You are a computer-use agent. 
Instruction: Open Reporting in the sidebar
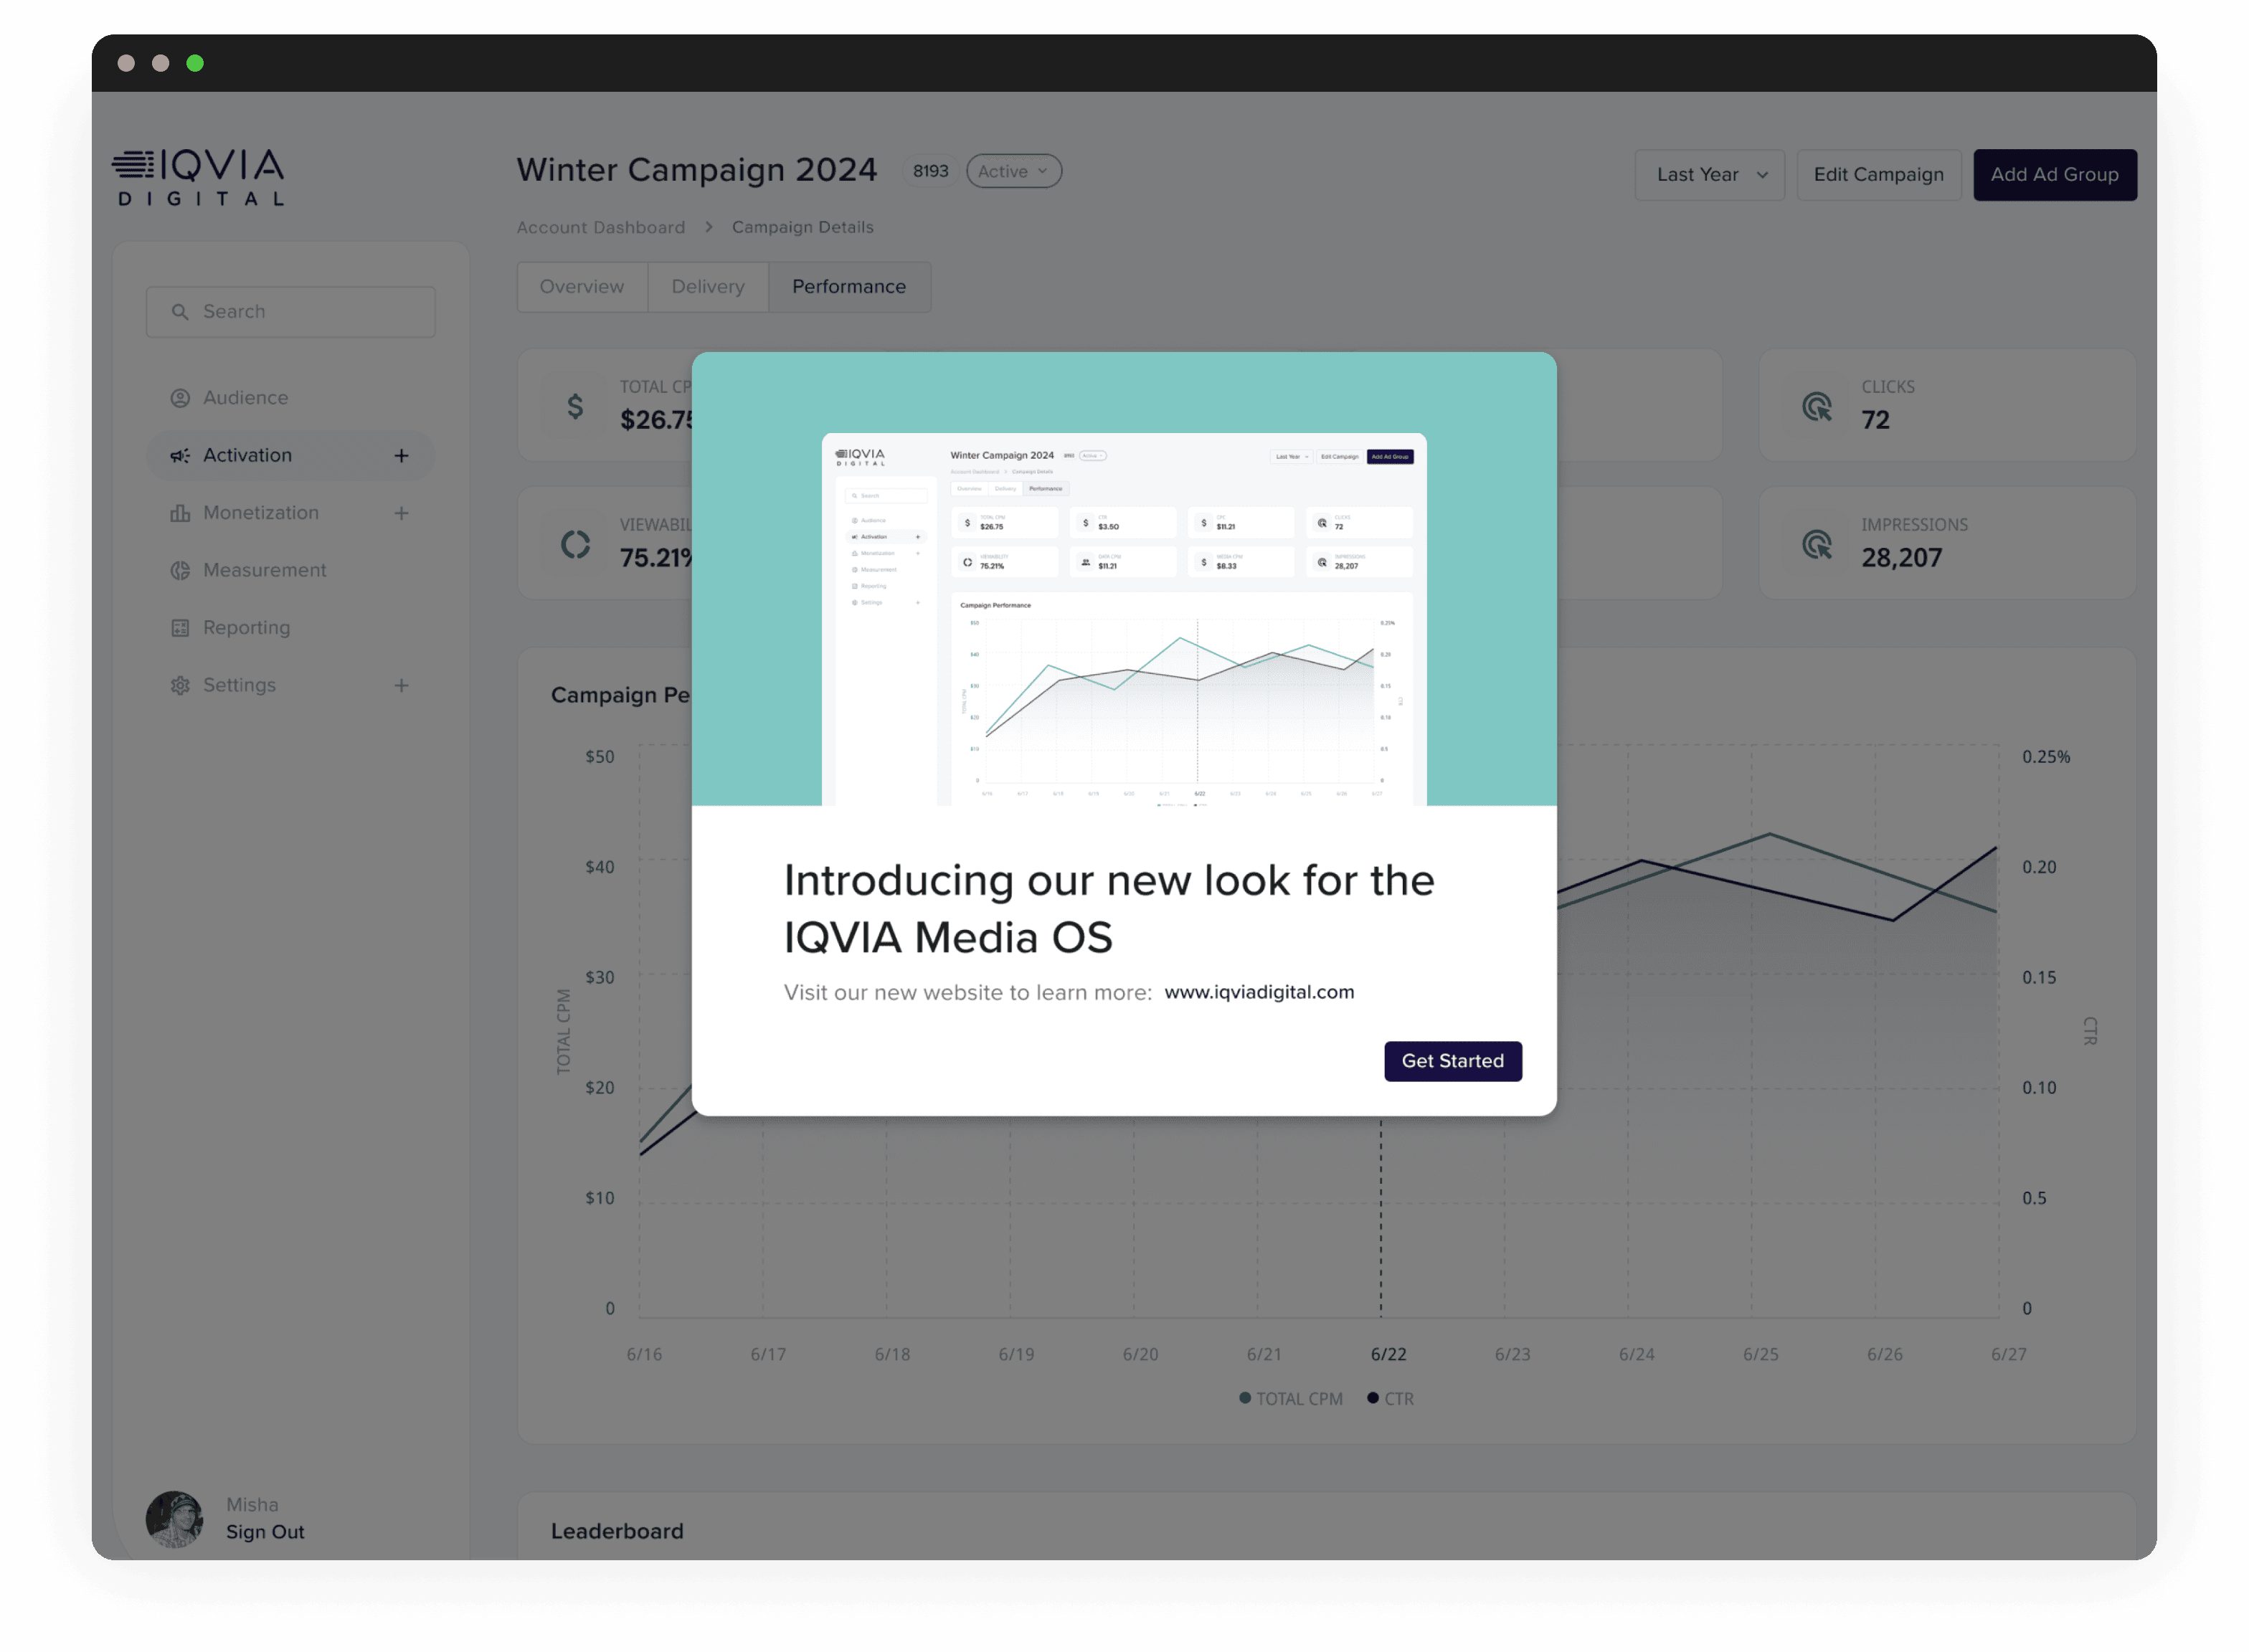point(290,627)
